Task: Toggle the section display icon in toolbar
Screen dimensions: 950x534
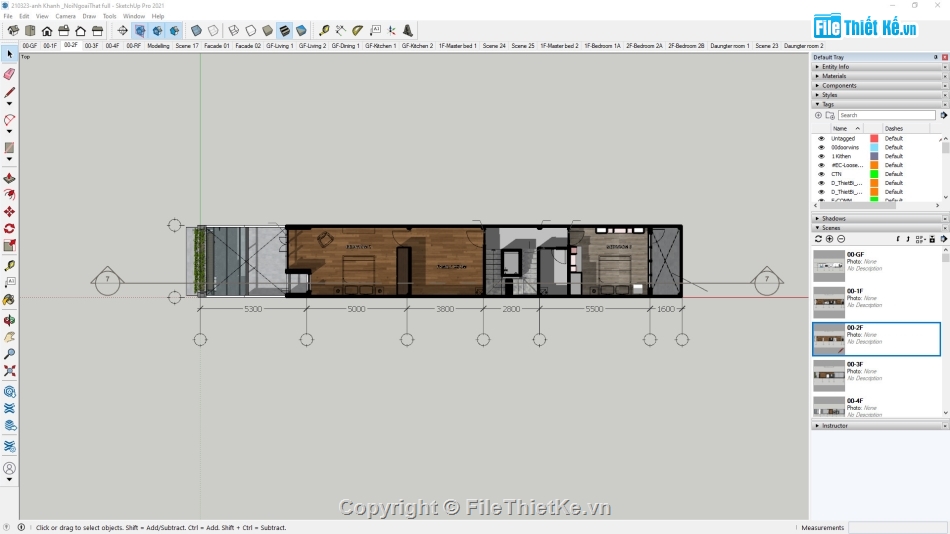Action: tap(140, 30)
